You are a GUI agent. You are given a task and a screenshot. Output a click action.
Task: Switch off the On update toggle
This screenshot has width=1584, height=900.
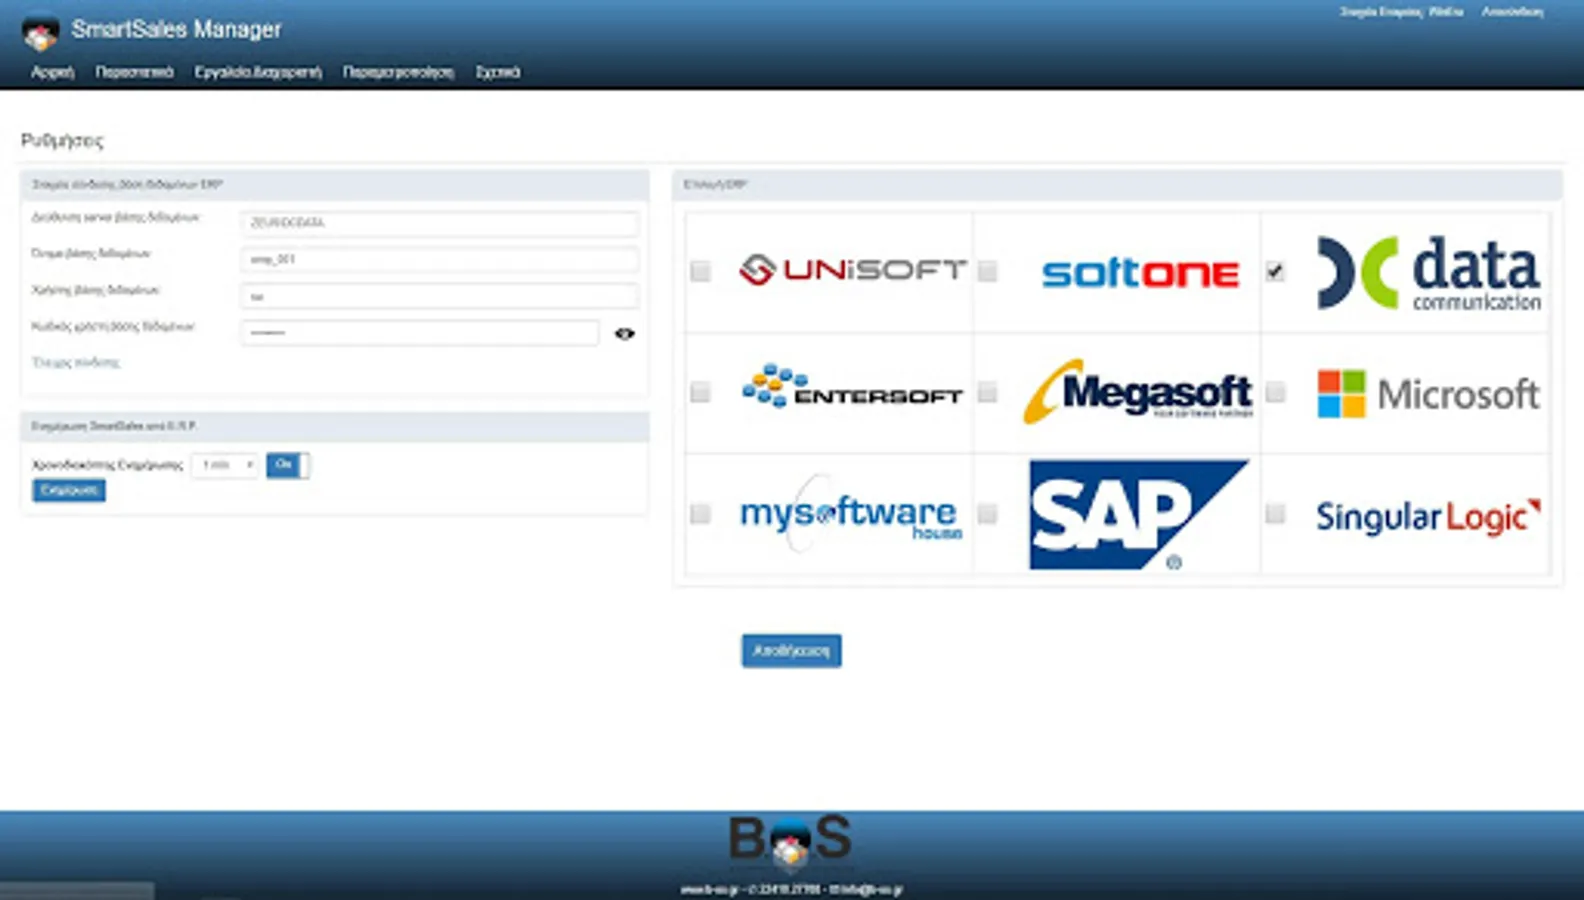[x=288, y=465]
